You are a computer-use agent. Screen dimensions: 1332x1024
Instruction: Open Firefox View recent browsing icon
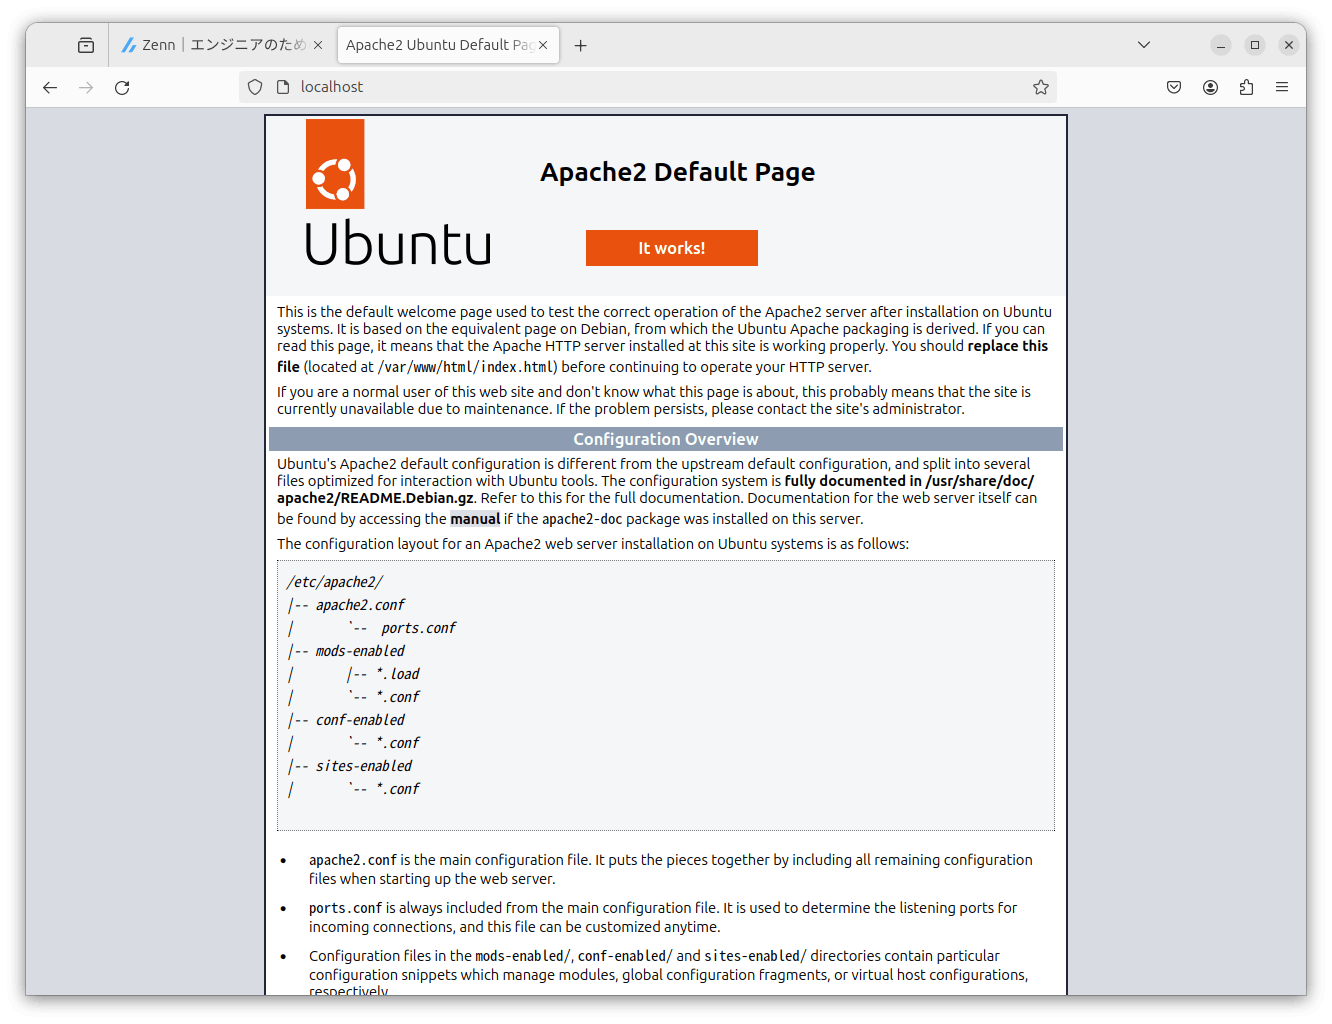(86, 45)
